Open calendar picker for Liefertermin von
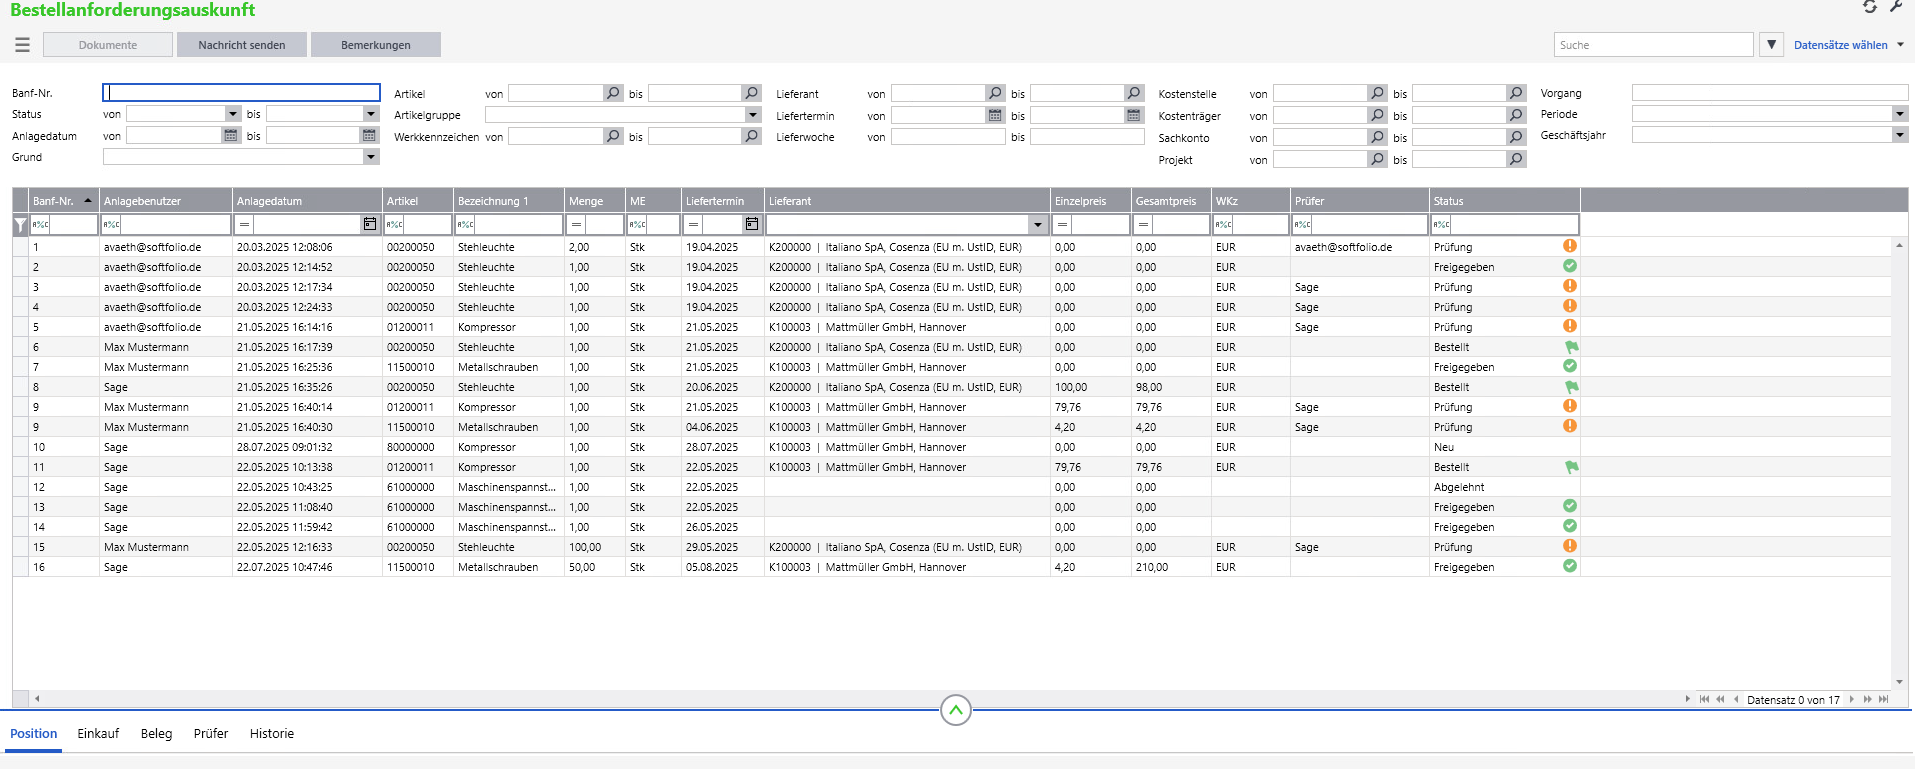Image resolution: width=1915 pixels, height=769 pixels. [x=995, y=115]
